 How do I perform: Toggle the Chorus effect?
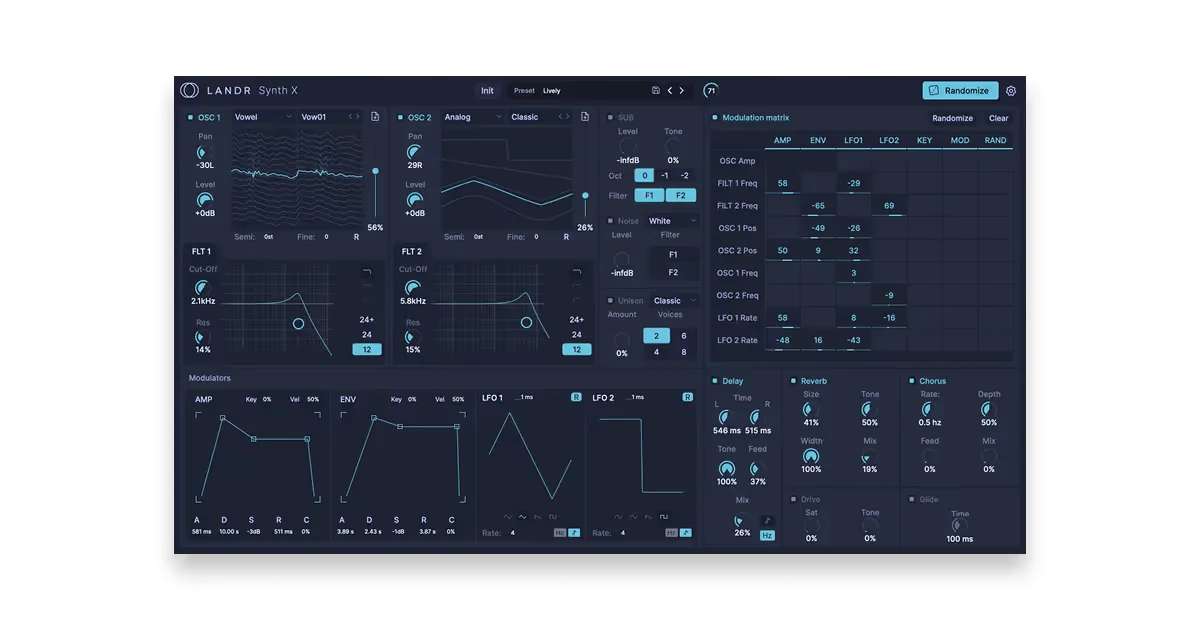pos(912,381)
